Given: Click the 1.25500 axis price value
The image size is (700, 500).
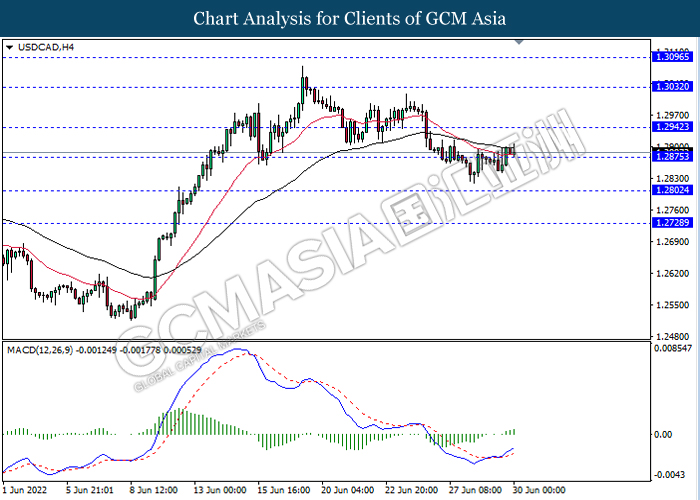Looking at the screenshot, I should [x=673, y=305].
